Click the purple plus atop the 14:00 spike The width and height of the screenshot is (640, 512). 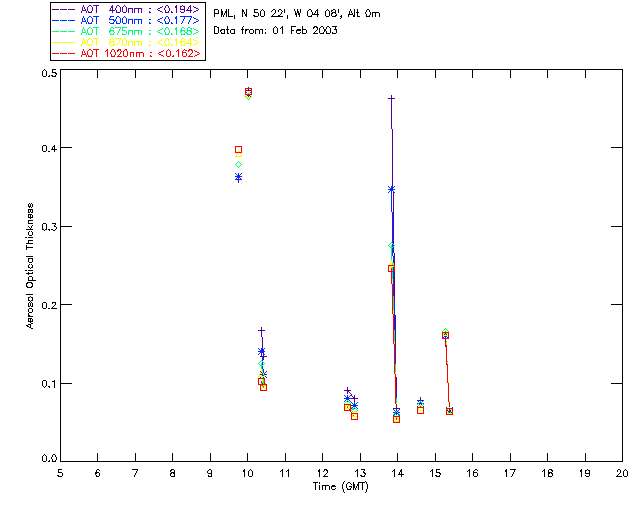pos(391,98)
